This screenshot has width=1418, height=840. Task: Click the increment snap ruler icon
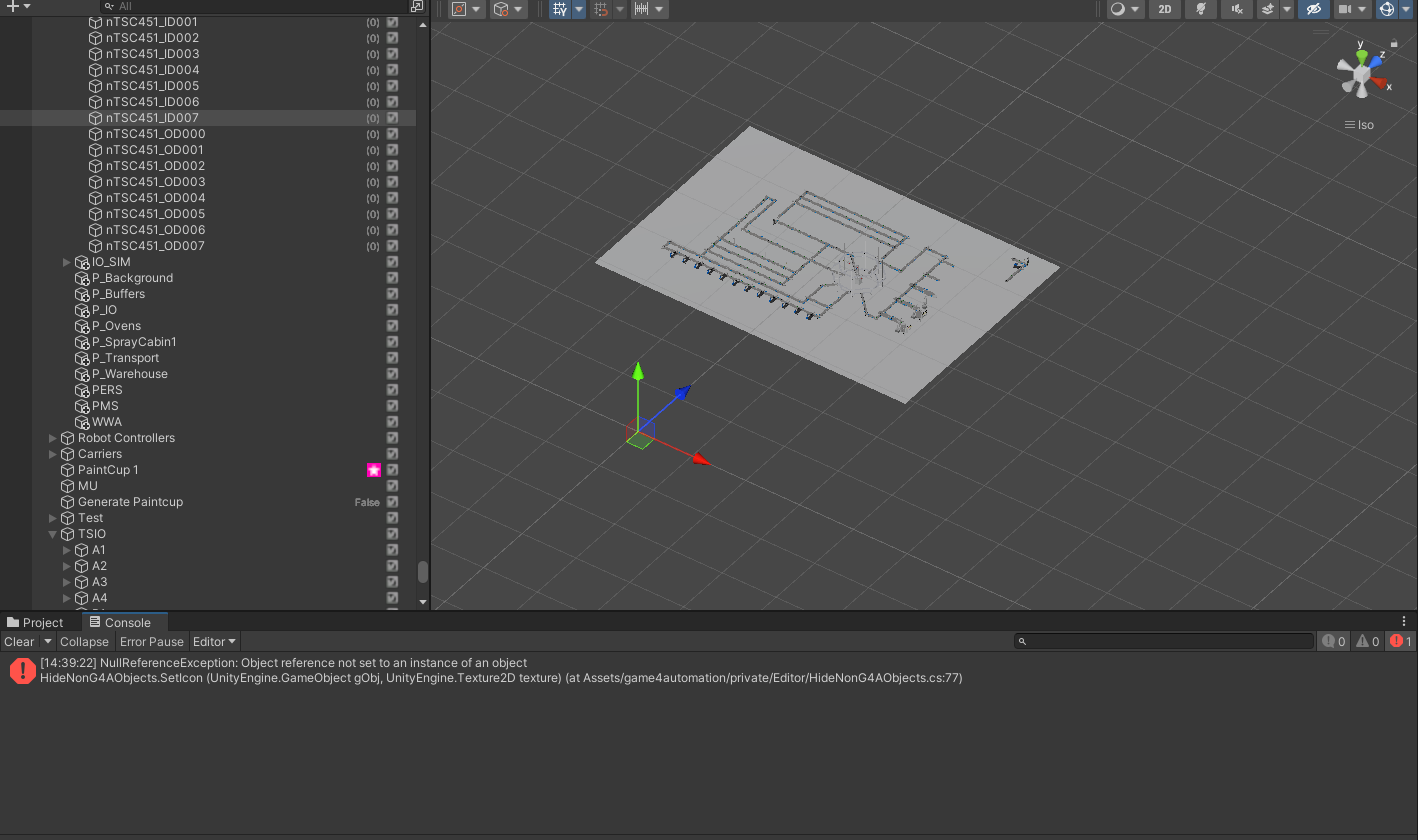pos(642,9)
